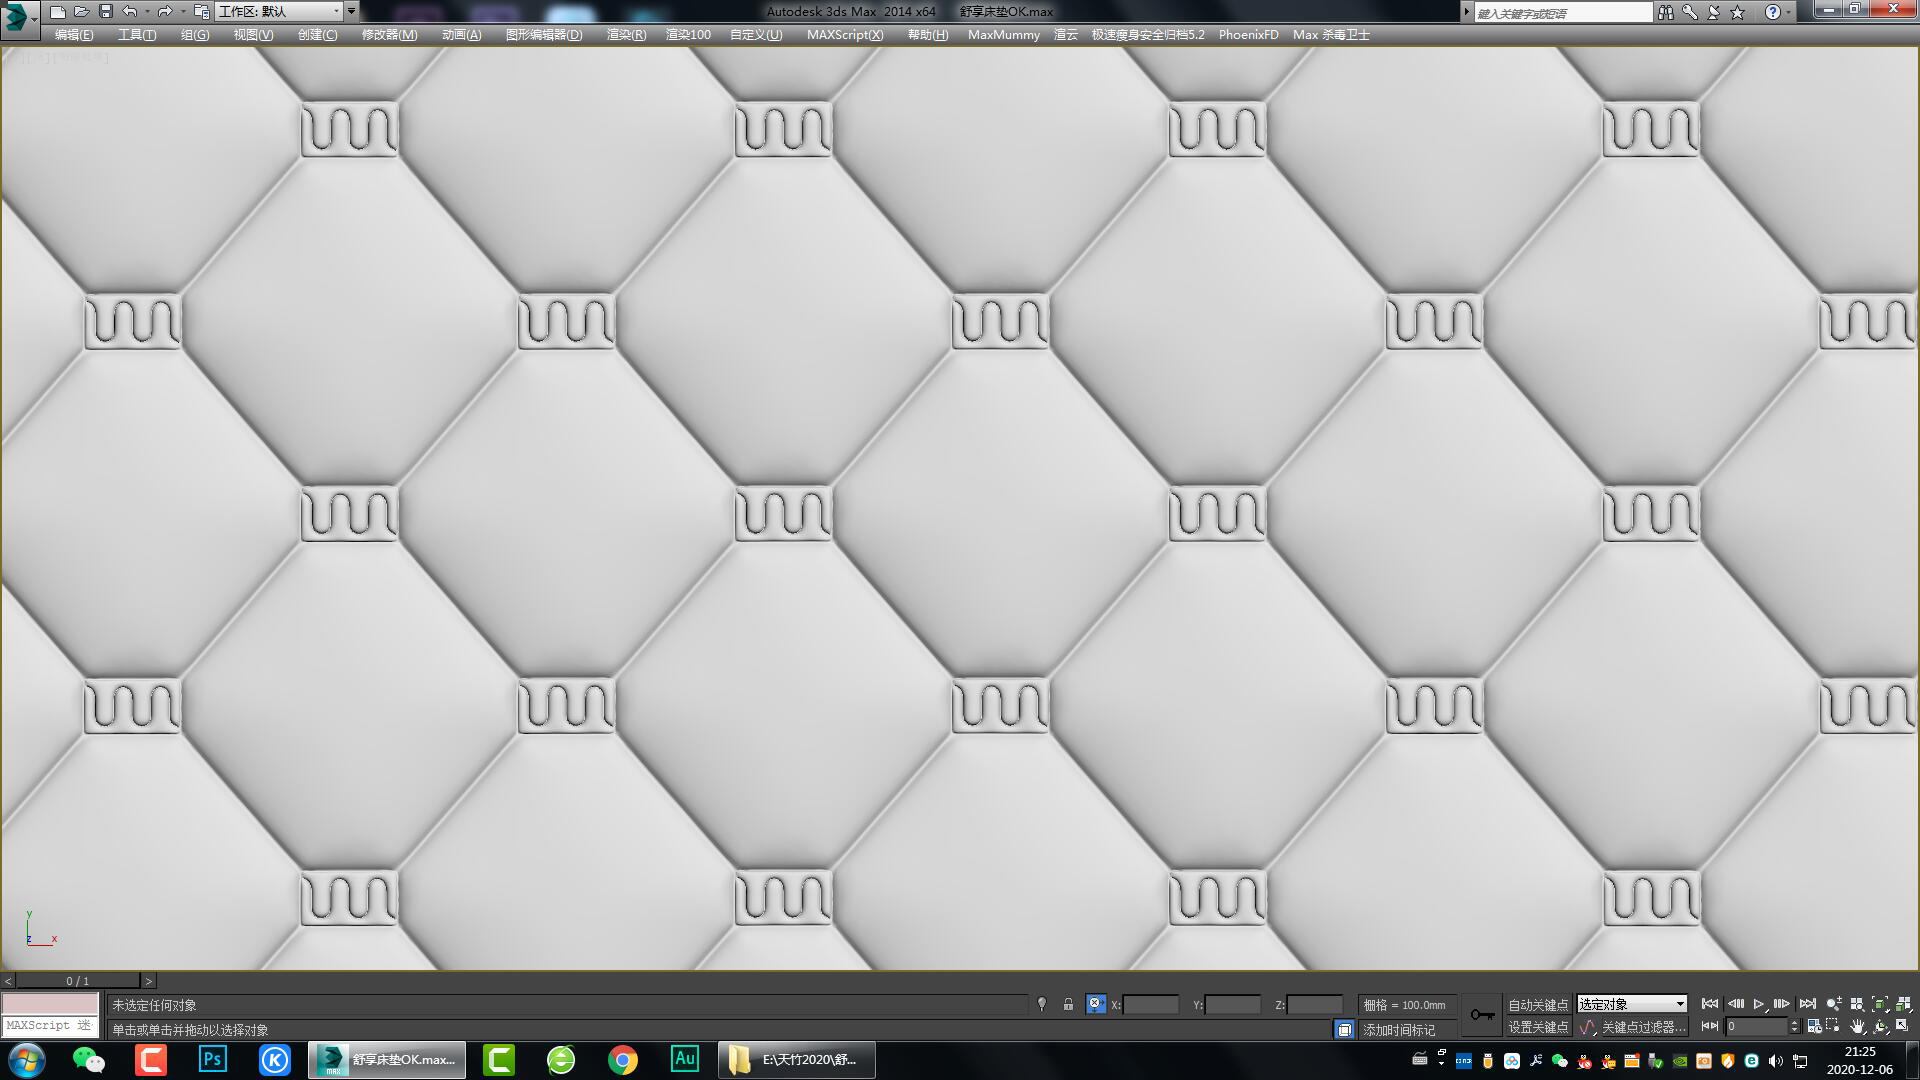
Task: Click the Play Animation button
Action: 1758,1004
